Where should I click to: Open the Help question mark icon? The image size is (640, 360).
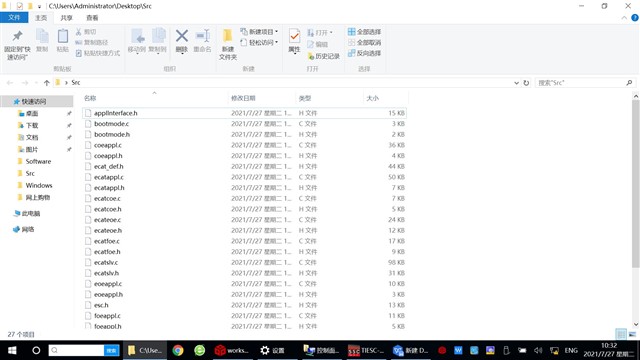click(x=635, y=18)
